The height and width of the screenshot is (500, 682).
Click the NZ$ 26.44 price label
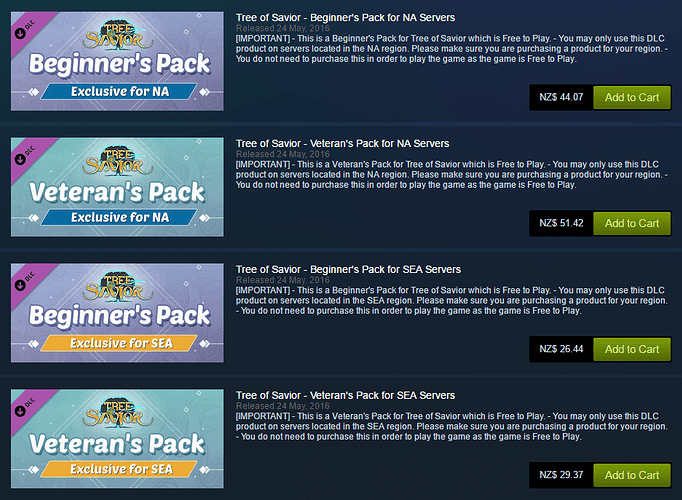point(561,349)
